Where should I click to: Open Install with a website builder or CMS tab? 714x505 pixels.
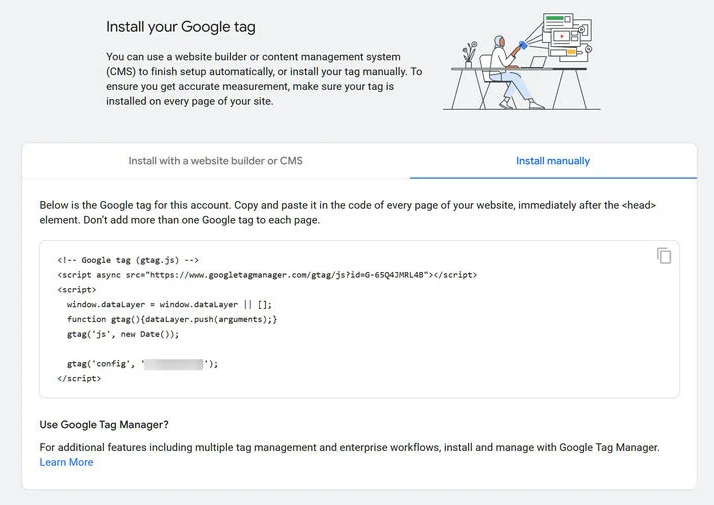tap(215, 161)
